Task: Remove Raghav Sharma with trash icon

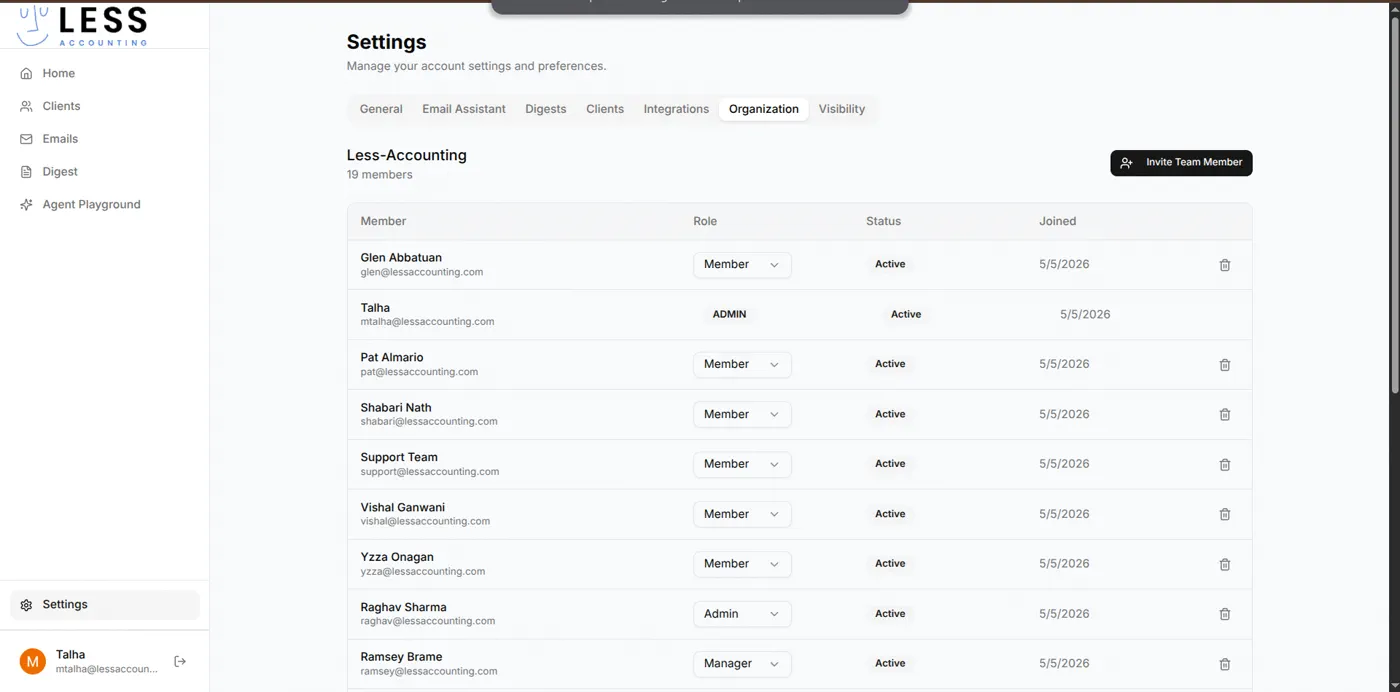Action: point(1225,614)
